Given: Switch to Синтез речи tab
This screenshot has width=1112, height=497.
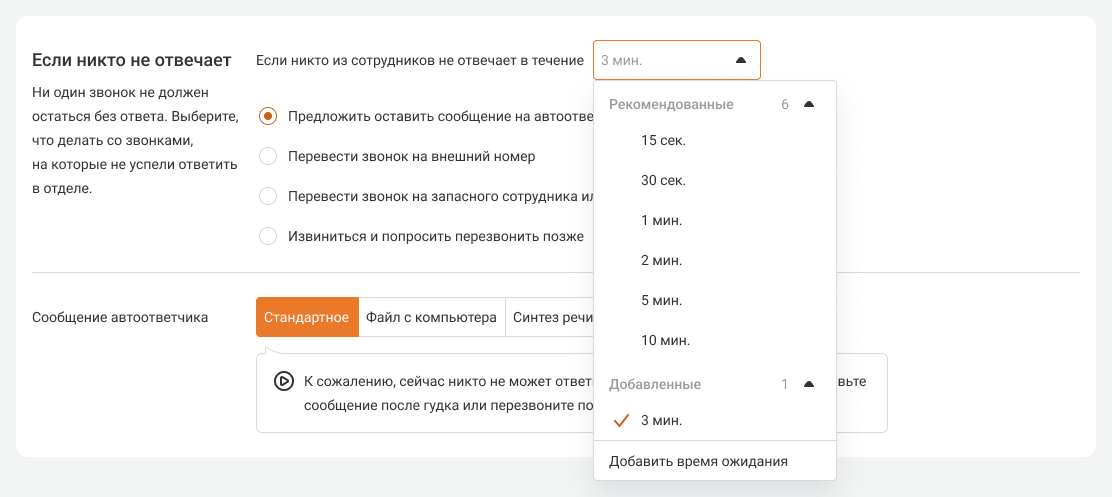Looking at the screenshot, I should click(552, 318).
